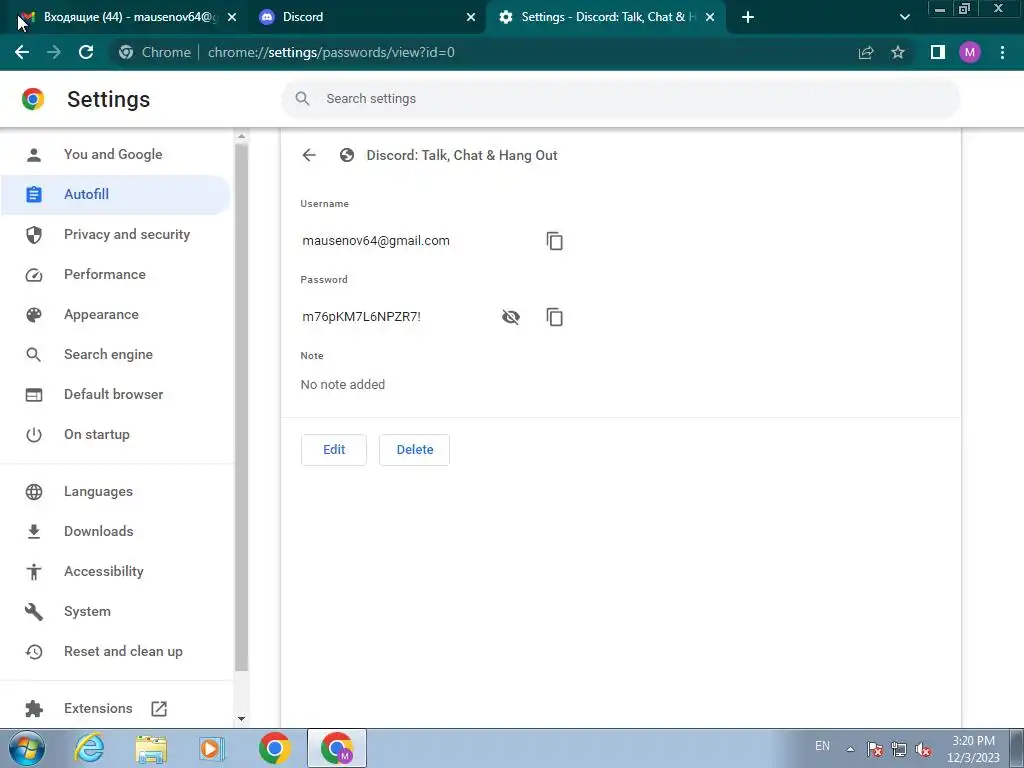This screenshot has height=768, width=1024.
Task: Click the Action Center flag icon
Action: 875,749
